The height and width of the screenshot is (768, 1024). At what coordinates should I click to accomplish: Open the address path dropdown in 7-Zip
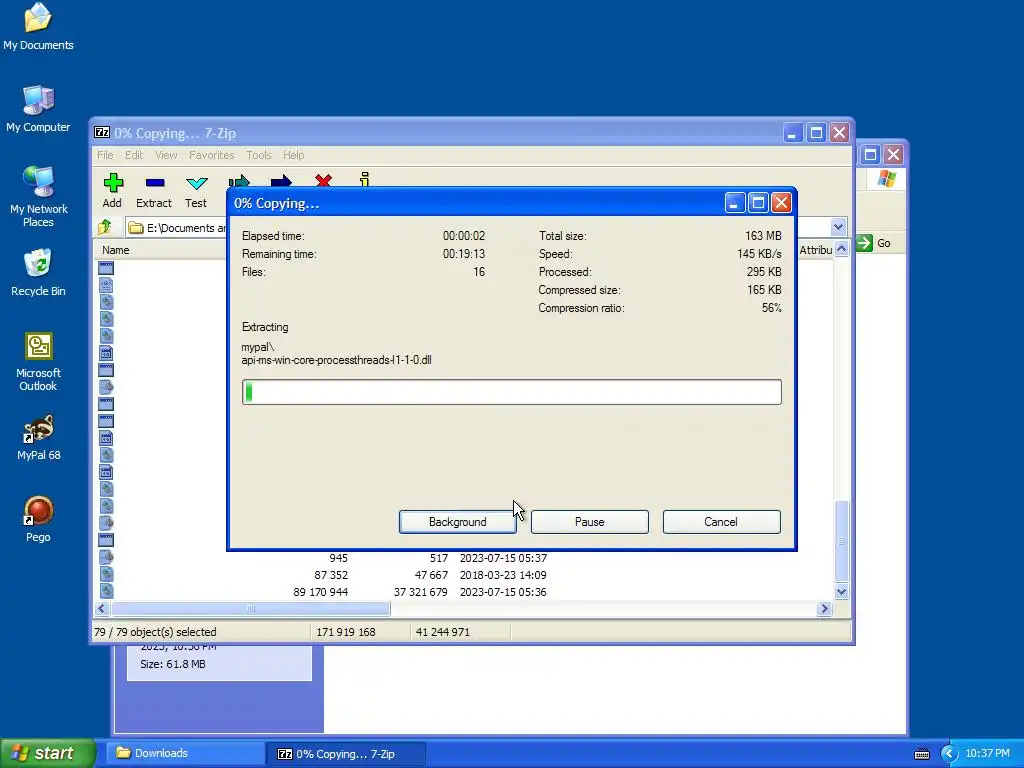point(839,227)
